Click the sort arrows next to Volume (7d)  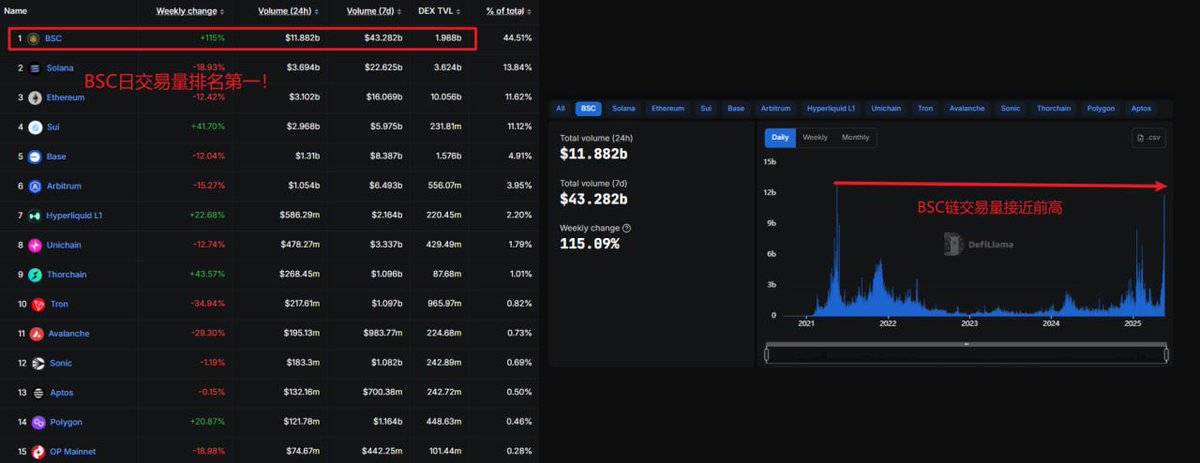400,11
